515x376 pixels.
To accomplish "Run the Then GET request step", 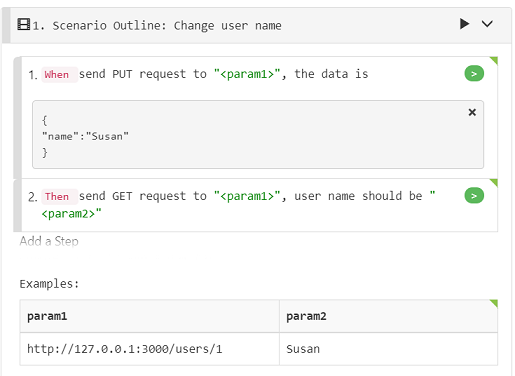I will (474, 196).
